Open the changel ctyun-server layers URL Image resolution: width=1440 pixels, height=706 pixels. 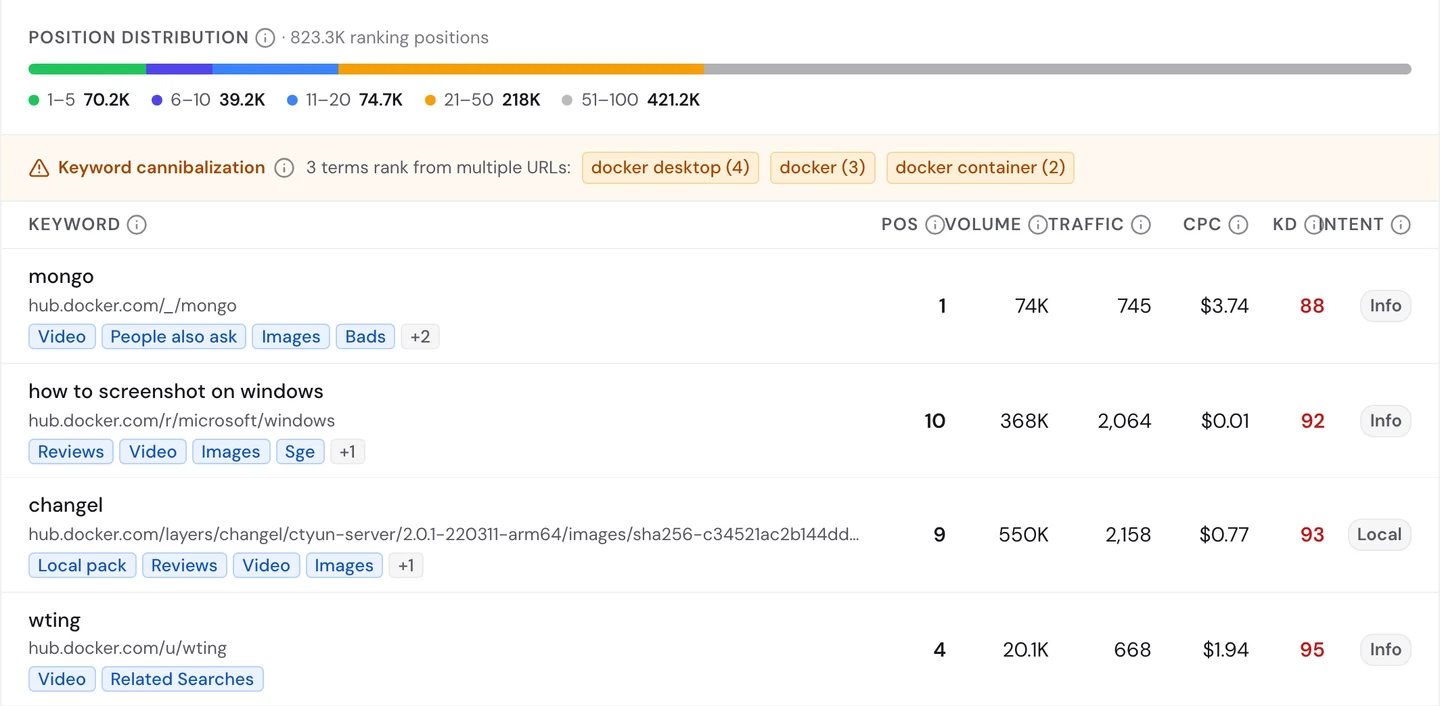click(443, 535)
